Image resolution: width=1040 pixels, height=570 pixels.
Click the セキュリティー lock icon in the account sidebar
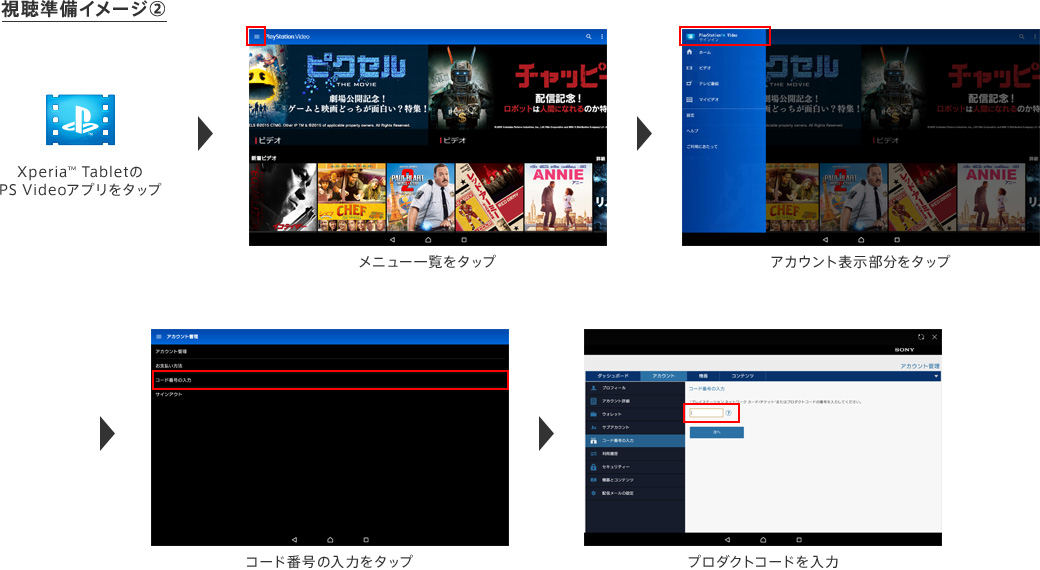(x=593, y=467)
